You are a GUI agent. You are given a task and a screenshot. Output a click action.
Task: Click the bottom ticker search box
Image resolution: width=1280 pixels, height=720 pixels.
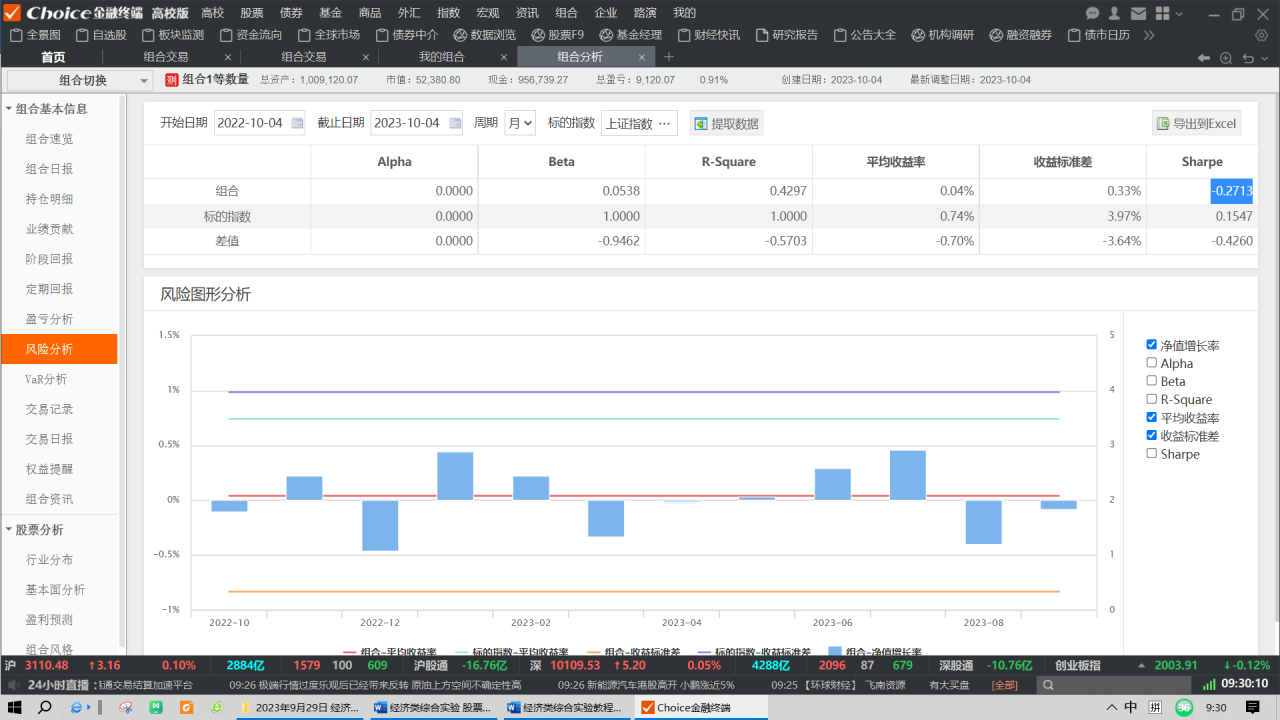click(1115, 685)
